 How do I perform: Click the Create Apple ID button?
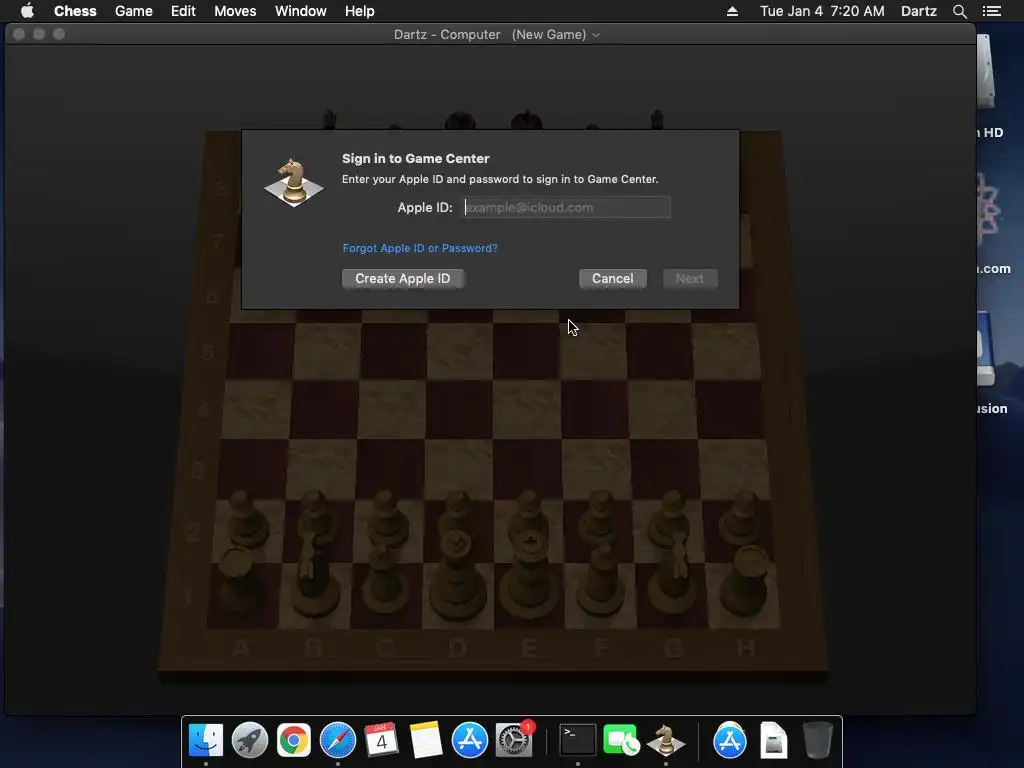point(403,279)
